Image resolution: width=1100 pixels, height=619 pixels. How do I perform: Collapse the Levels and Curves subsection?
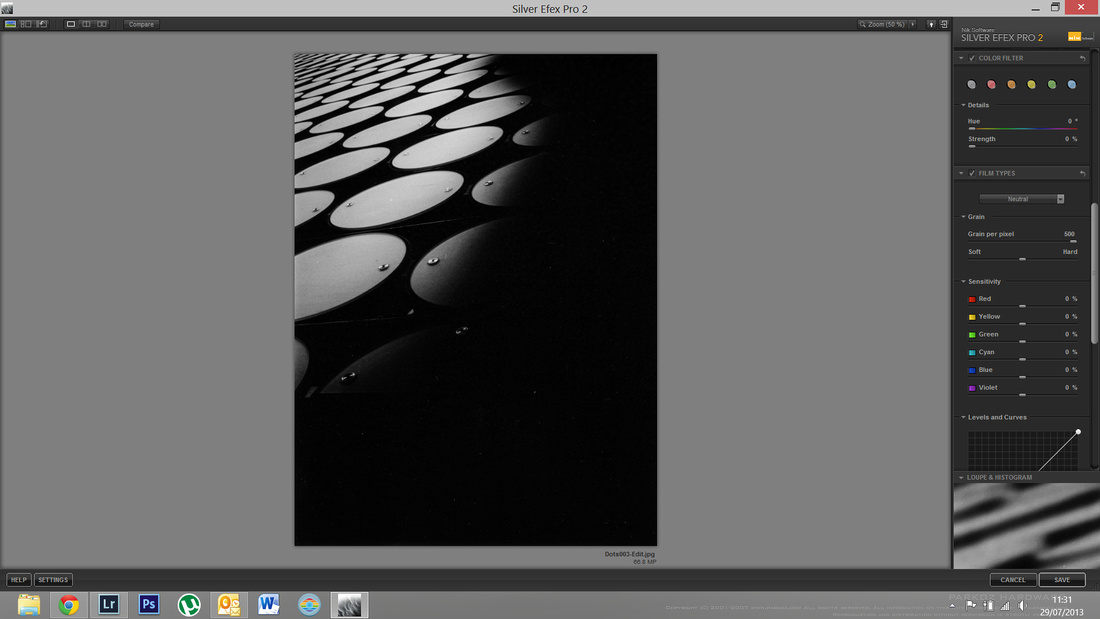[x=963, y=418]
